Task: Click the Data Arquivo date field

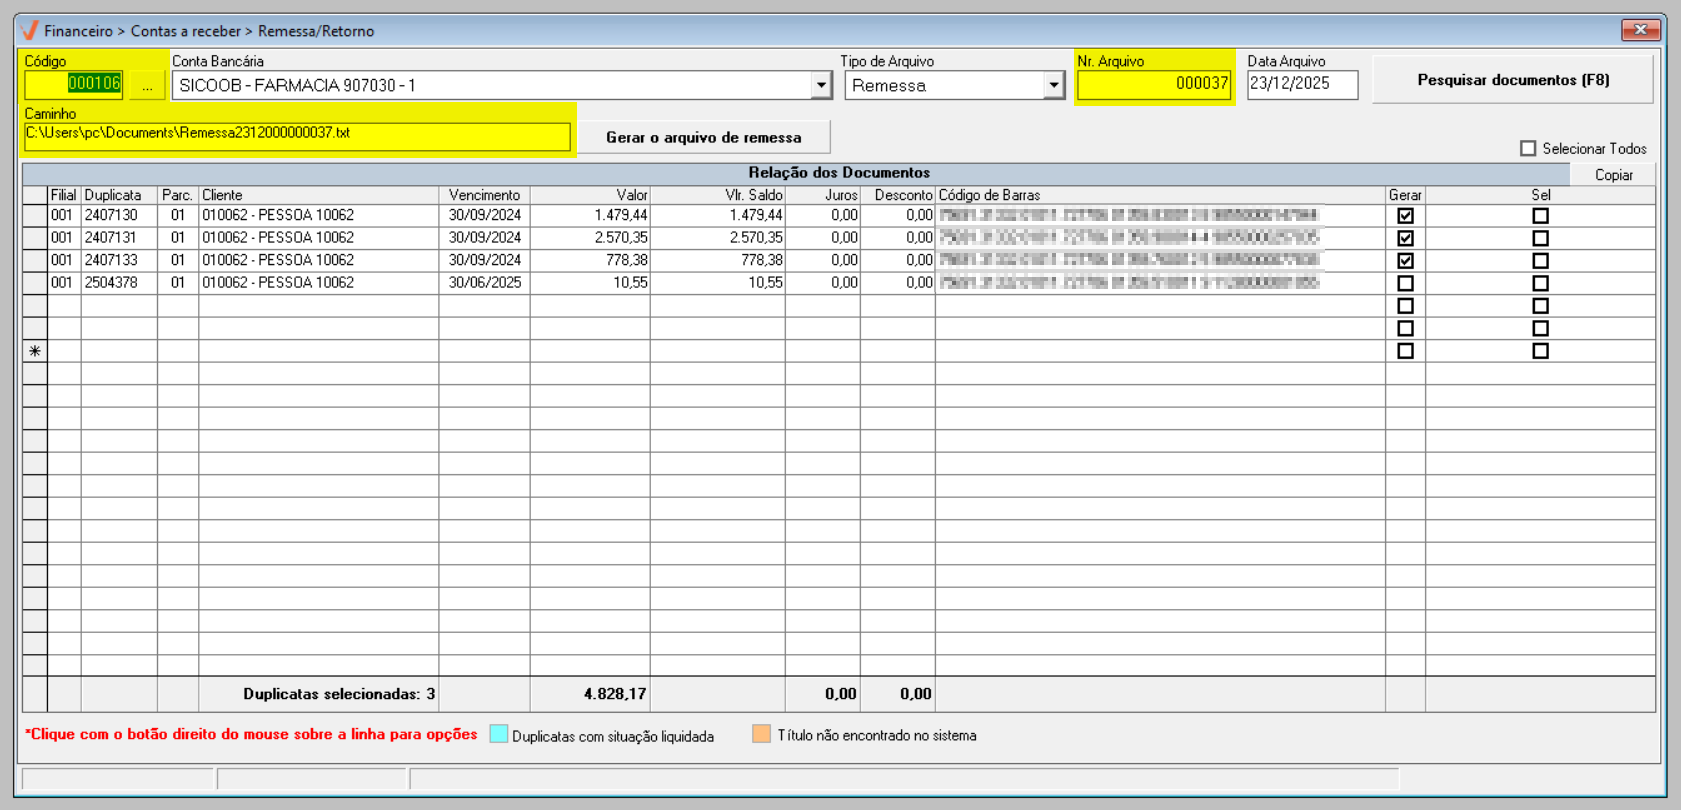Action: coord(1302,84)
